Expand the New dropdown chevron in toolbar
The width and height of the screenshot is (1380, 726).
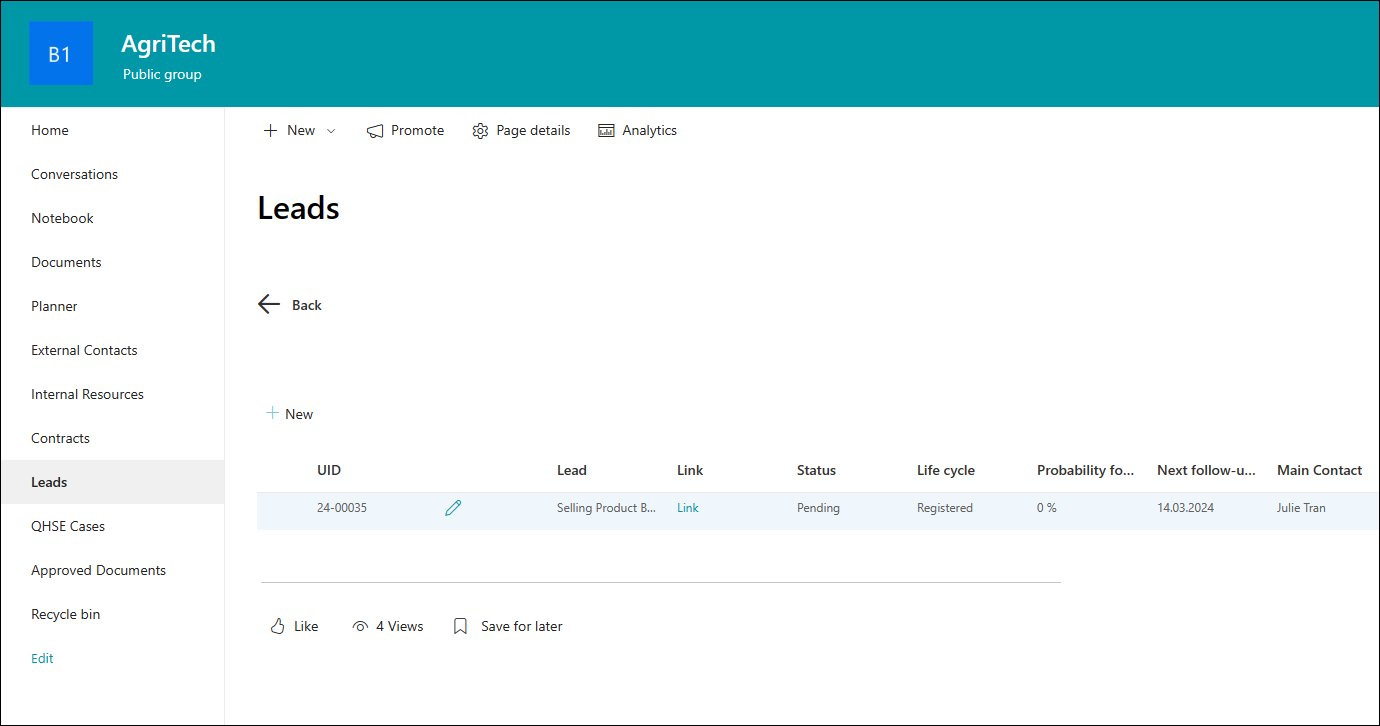pyautogui.click(x=331, y=131)
